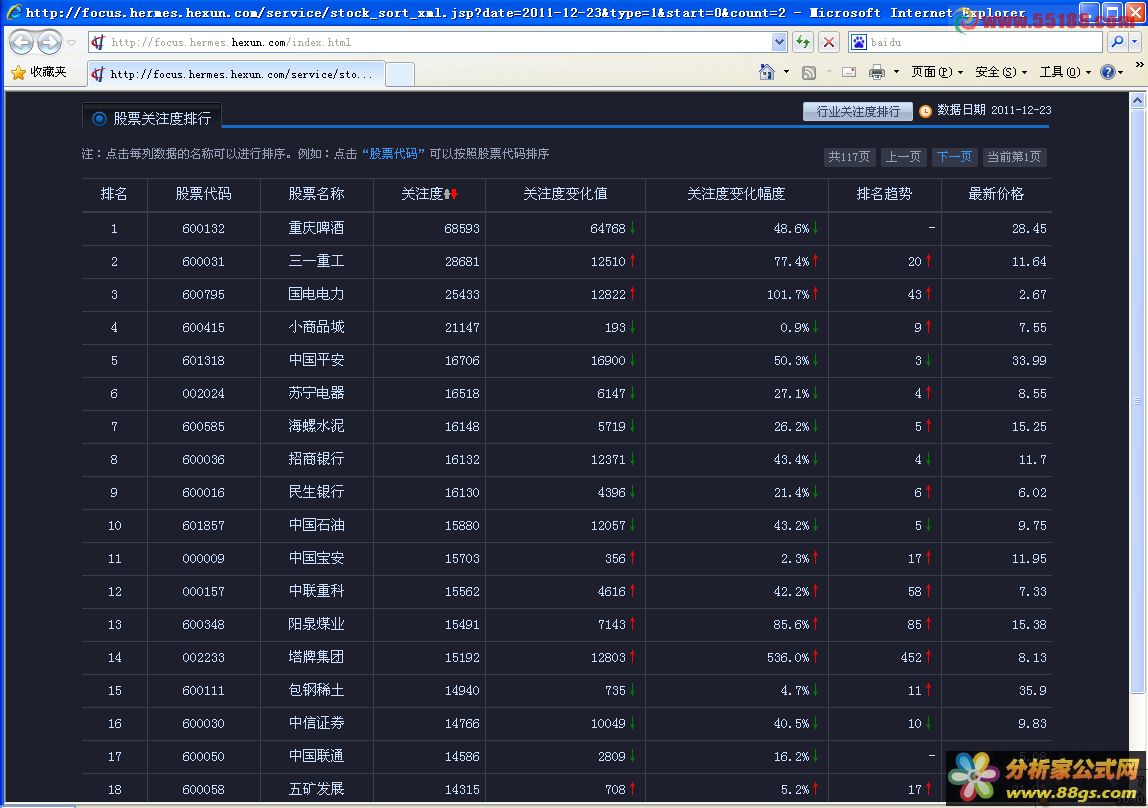This screenshot has height=808, width=1148.
Task: Click stock name 民生银行
Action: 316,491
